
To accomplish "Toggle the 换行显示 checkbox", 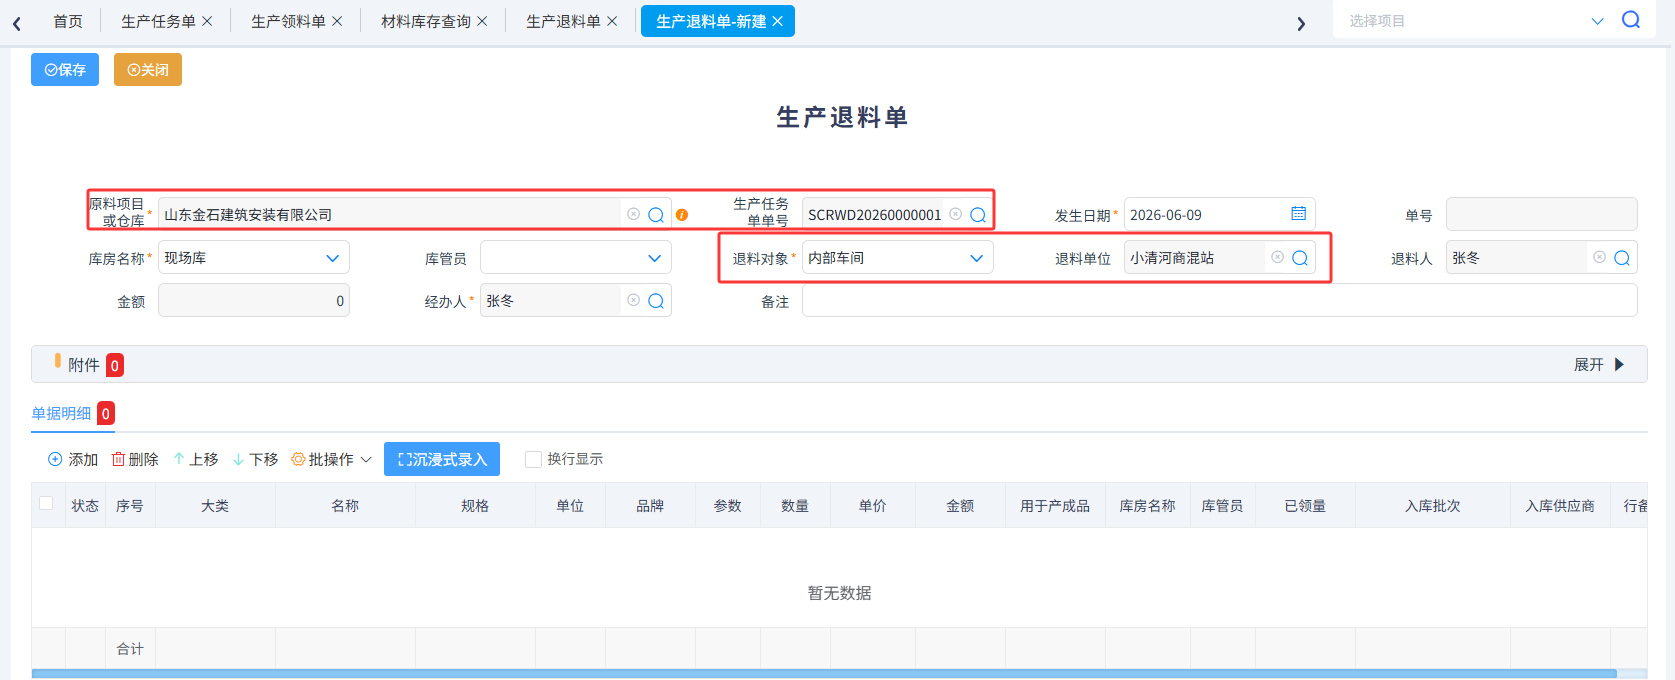I will click(x=534, y=459).
